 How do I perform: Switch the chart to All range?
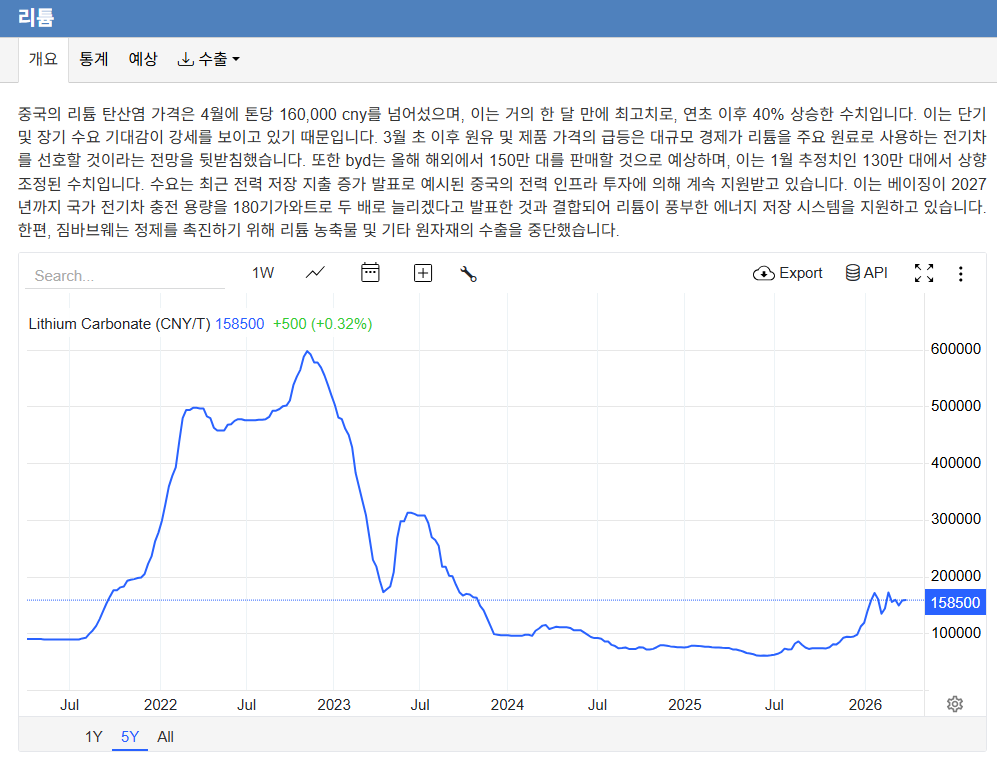click(x=165, y=737)
